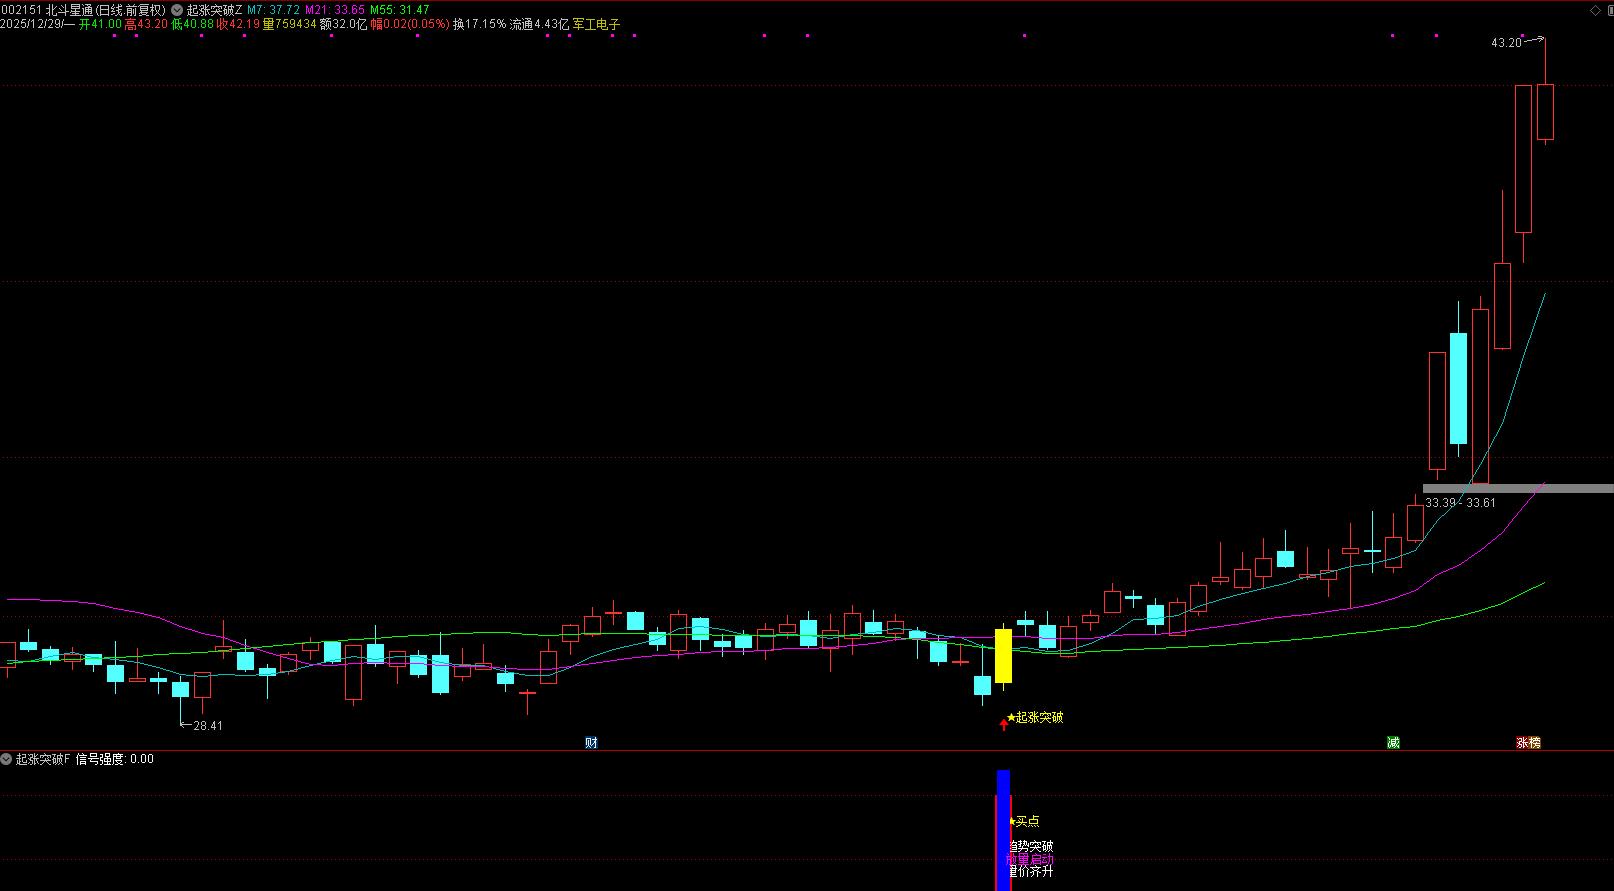Click the float shares 流通4.43亿
This screenshot has width=1614, height=891.
point(539,24)
